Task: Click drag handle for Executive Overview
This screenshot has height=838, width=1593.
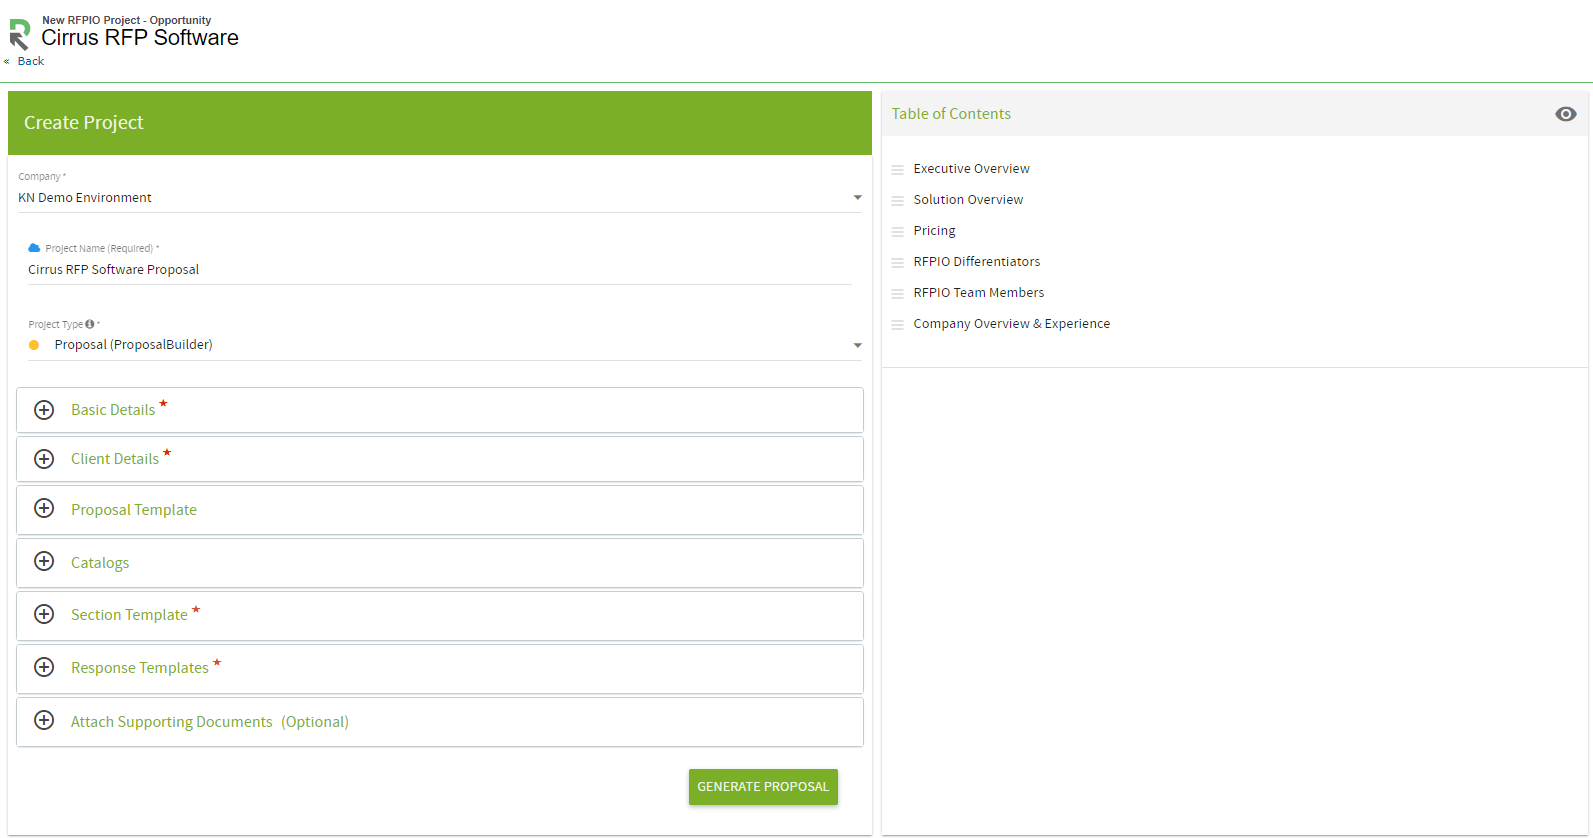Action: [x=898, y=170]
